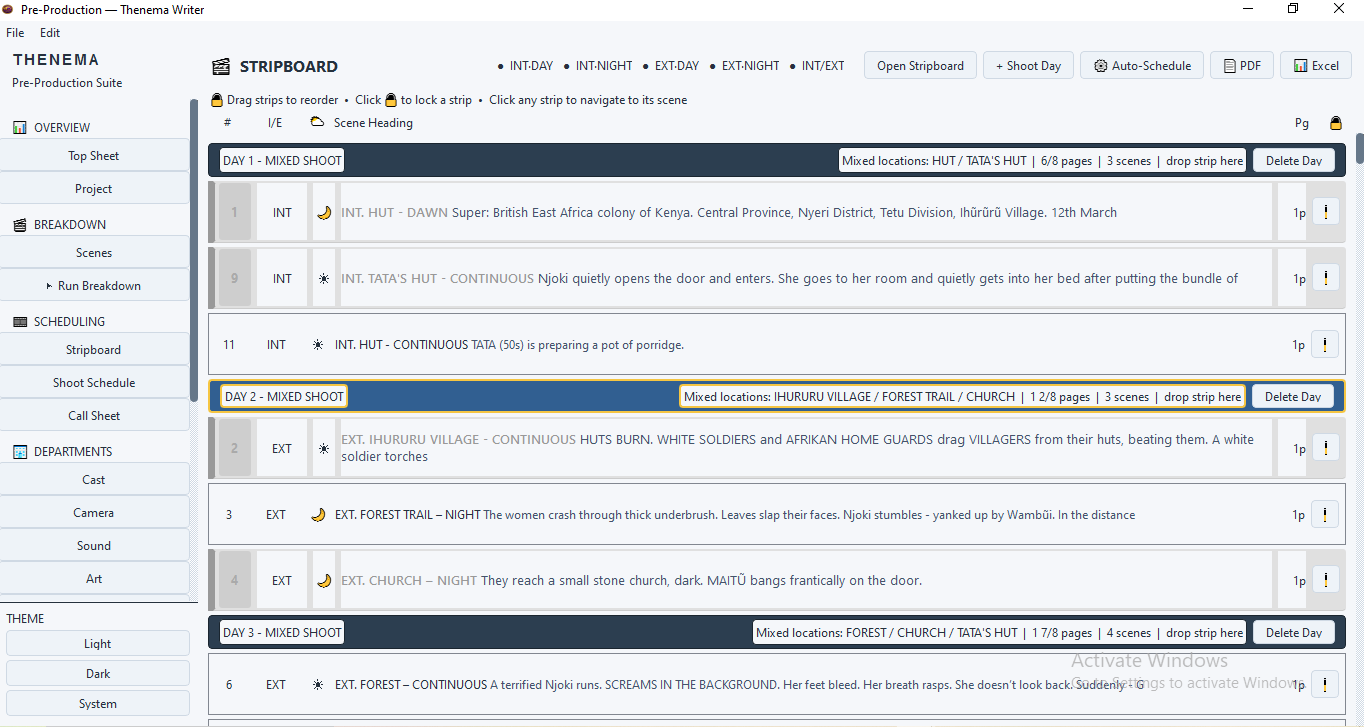The height and width of the screenshot is (727, 1364).
Task: Toggle lock on scene 3 FOREST TRAIL strip
Action: coord(1325,514)
